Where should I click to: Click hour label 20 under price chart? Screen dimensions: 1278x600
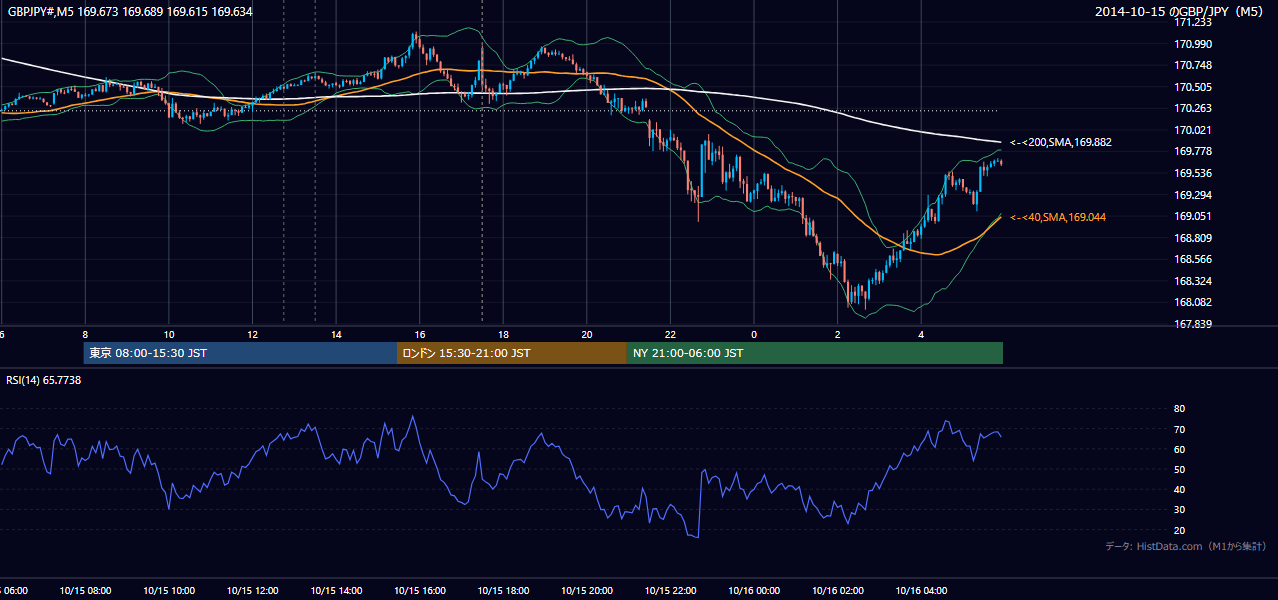(x=587, y=335)
